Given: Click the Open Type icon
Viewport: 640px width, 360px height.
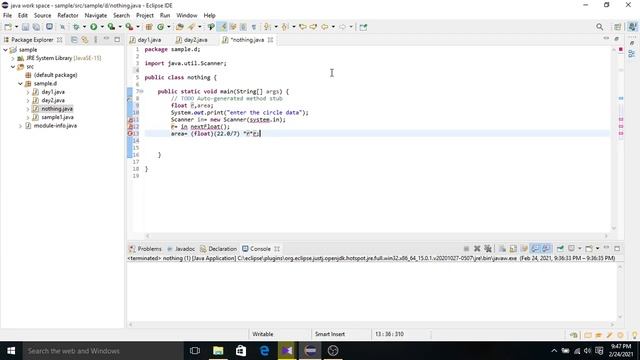Looking at the screenshot, I should [180, 27].
